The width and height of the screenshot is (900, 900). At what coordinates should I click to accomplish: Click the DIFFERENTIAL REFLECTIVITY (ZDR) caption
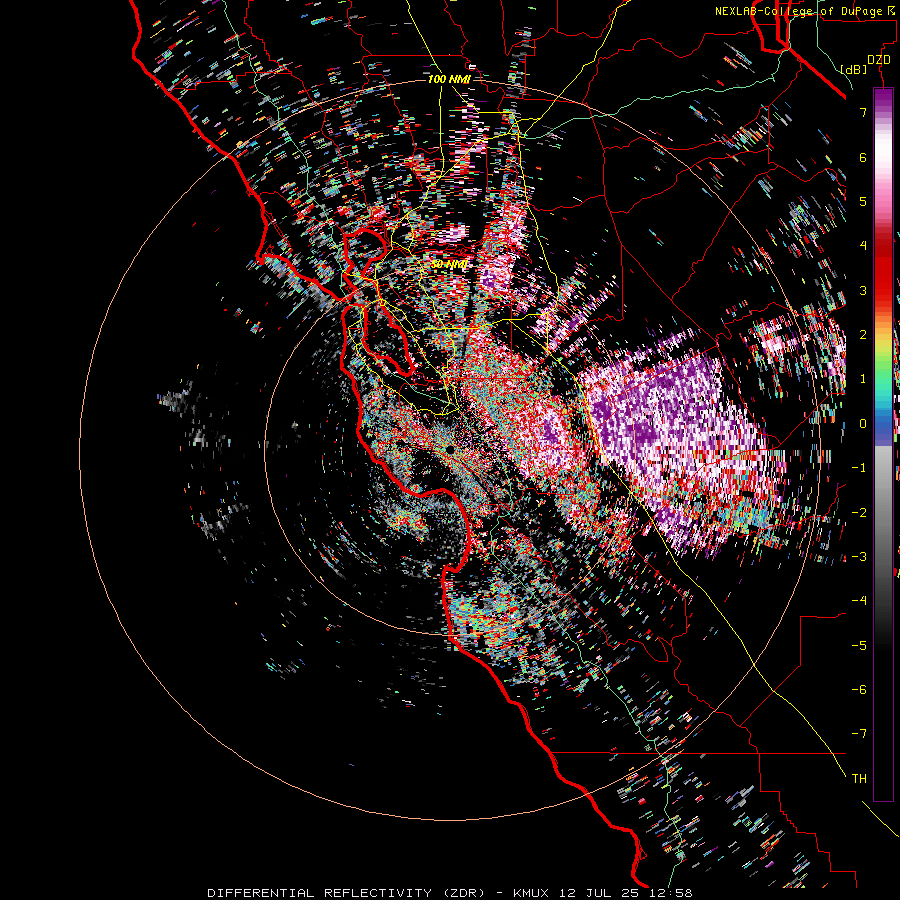tap(346, 893)
